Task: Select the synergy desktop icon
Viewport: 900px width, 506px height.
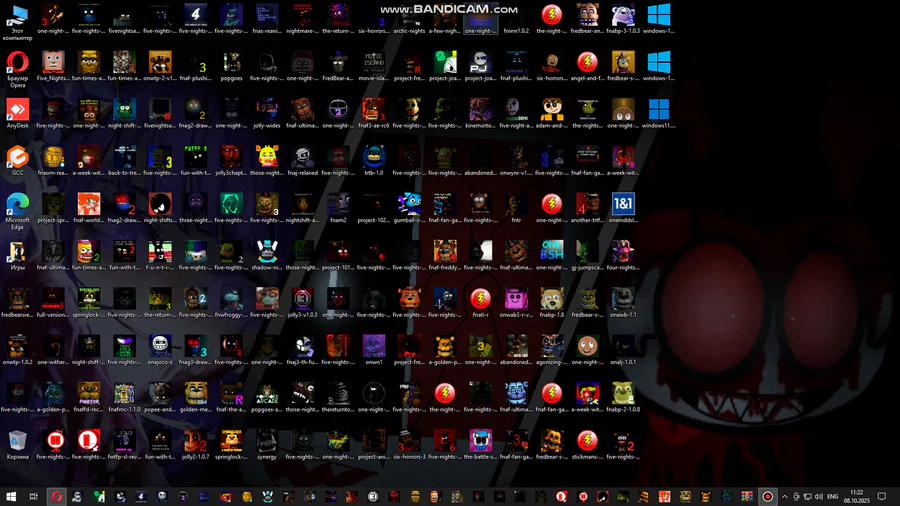Action: point(267,444)
